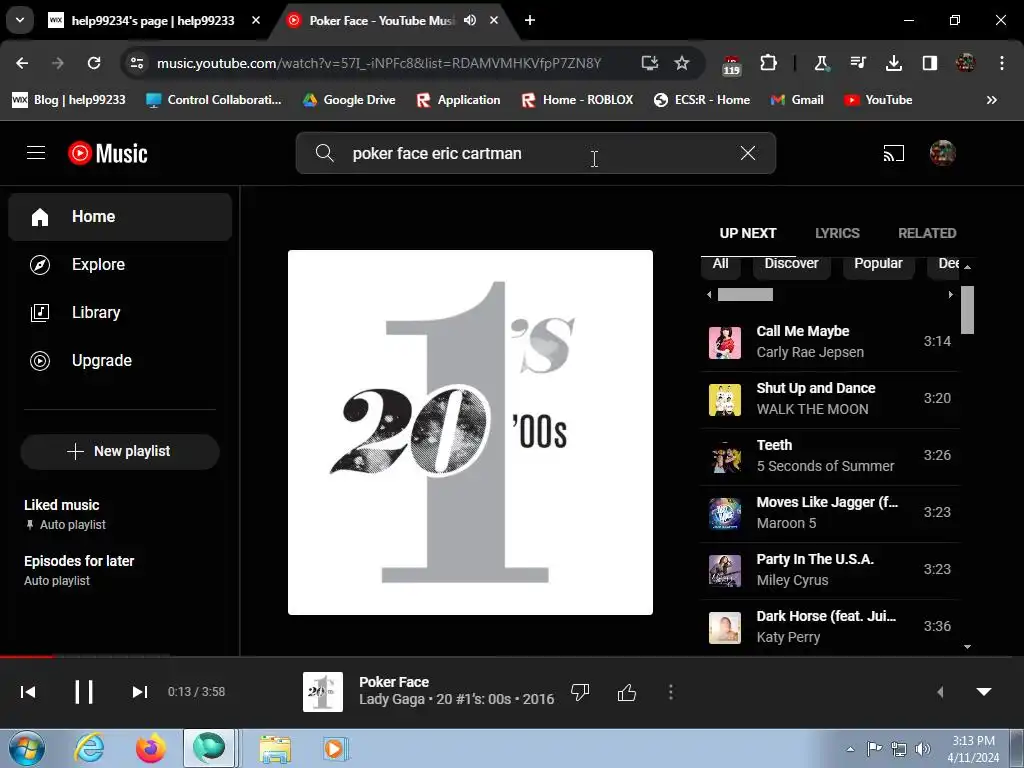The height and width of the screenshot is (768, 1024).
Task: Switch to the LYRICS tab
Action: [x=837, y=233]
